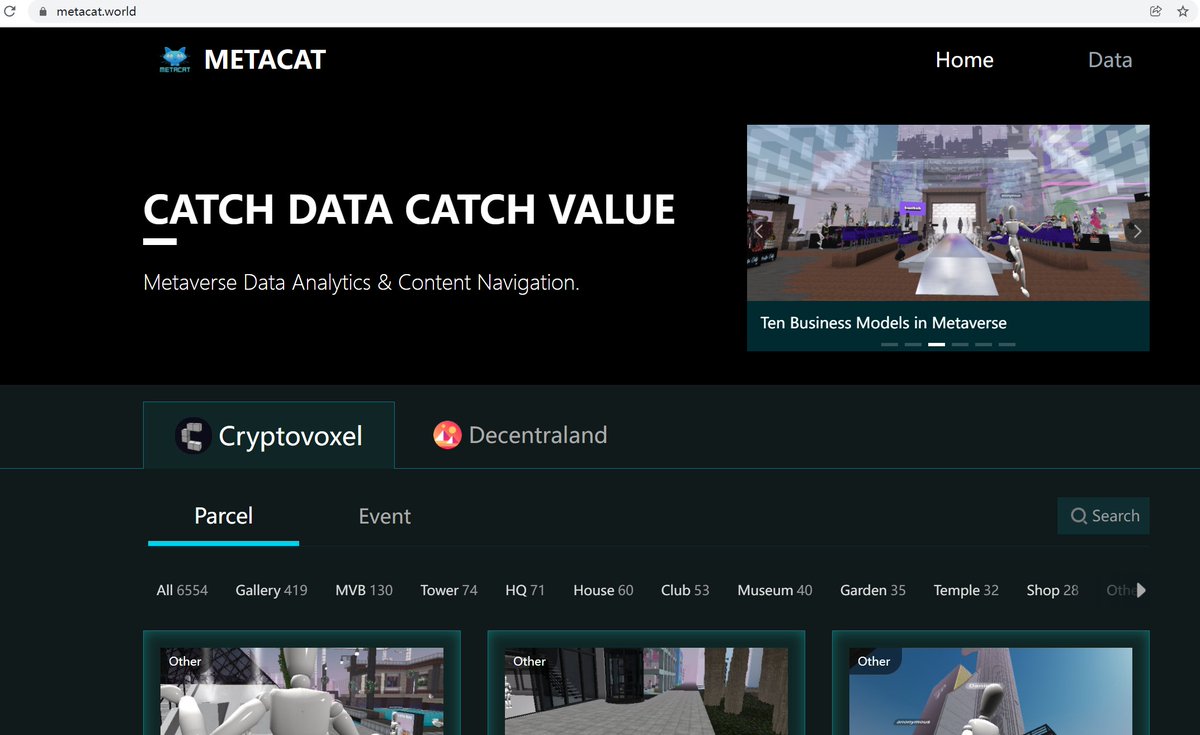
Task: Select the Parcel tab
Action: 223,516
